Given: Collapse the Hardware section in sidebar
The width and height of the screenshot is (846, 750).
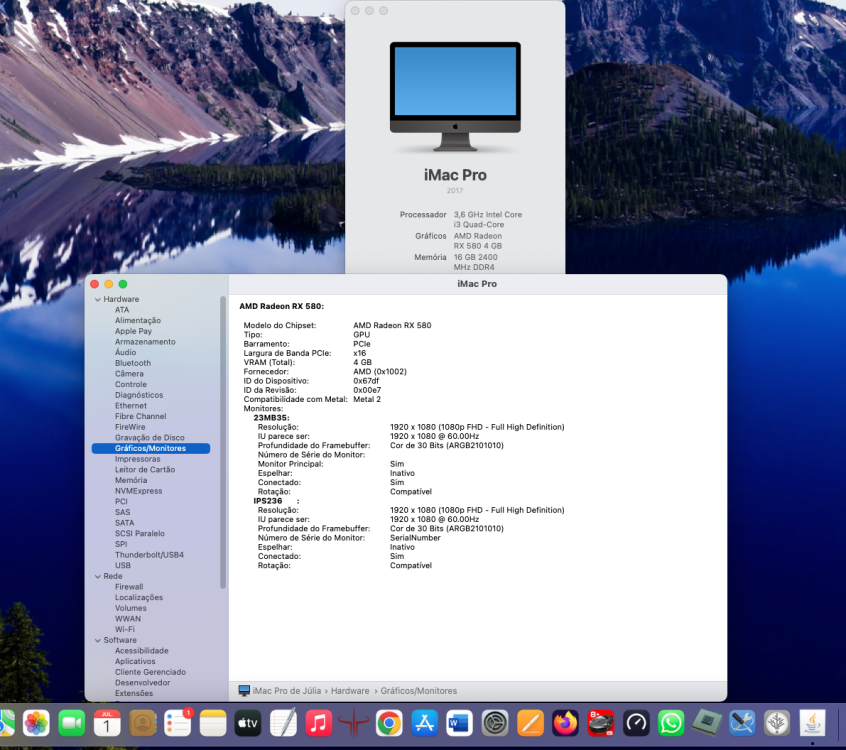Looking at the screenshot, I should coord(98,299).
